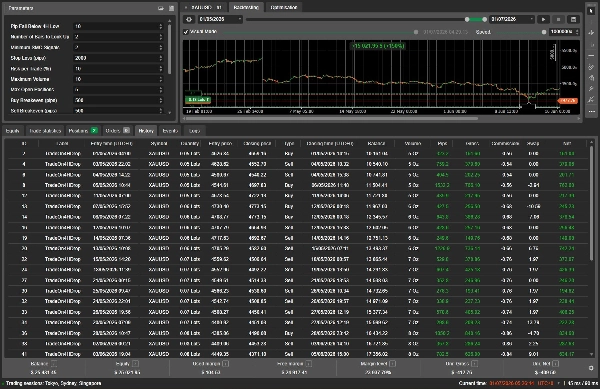600x389 pixels.
Task: Switch to the Optimization tab
Action: [284, 7]
